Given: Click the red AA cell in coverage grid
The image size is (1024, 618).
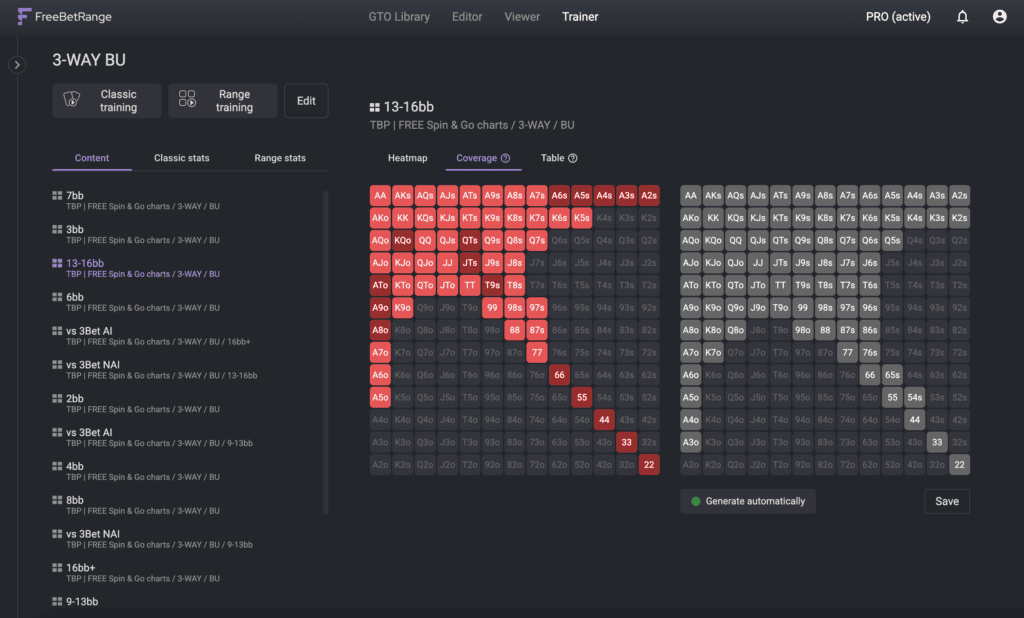Looking at the screenshot, I should pos(380,196).
